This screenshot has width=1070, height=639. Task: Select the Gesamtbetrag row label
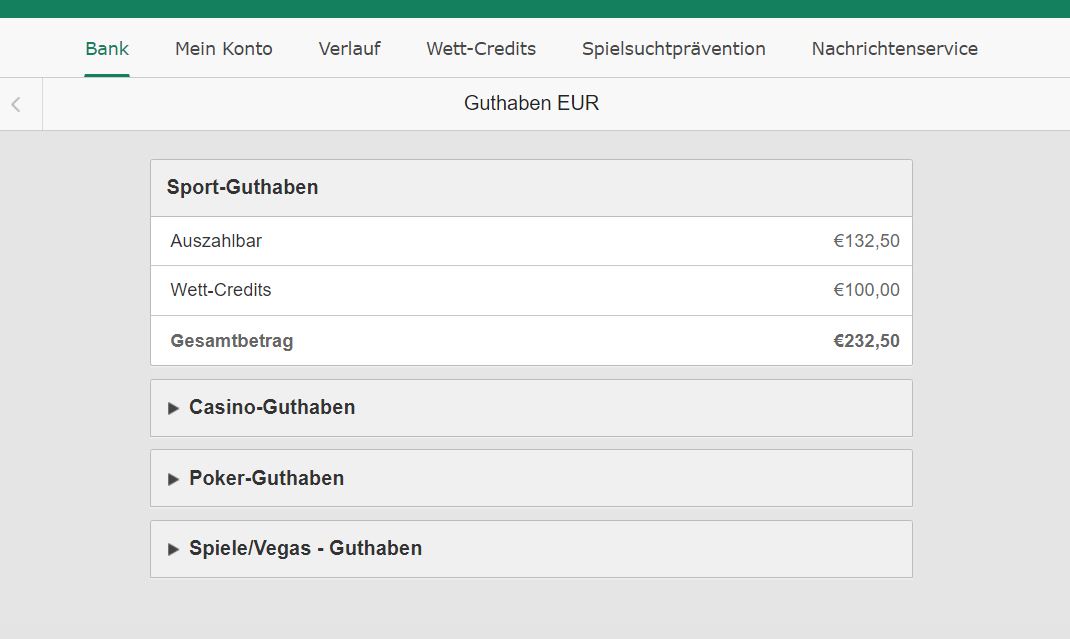pyautogui.click(x=232, y=341)
